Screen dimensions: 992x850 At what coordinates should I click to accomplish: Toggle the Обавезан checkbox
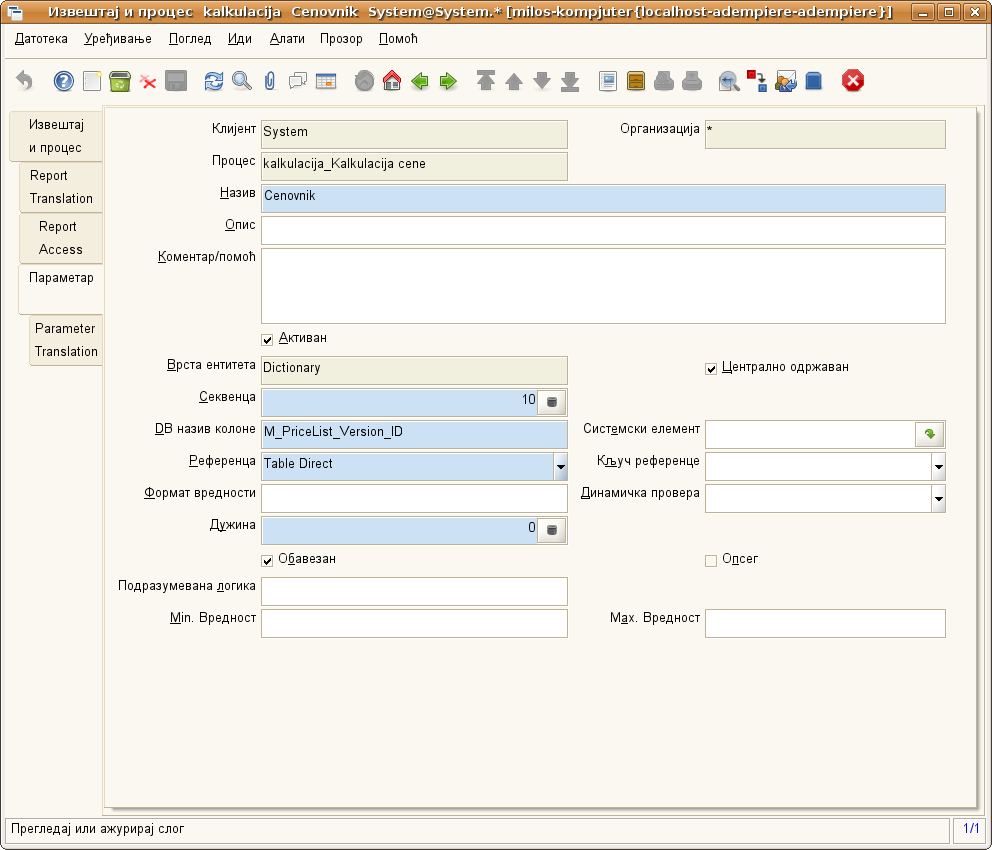tap(267, 560)
